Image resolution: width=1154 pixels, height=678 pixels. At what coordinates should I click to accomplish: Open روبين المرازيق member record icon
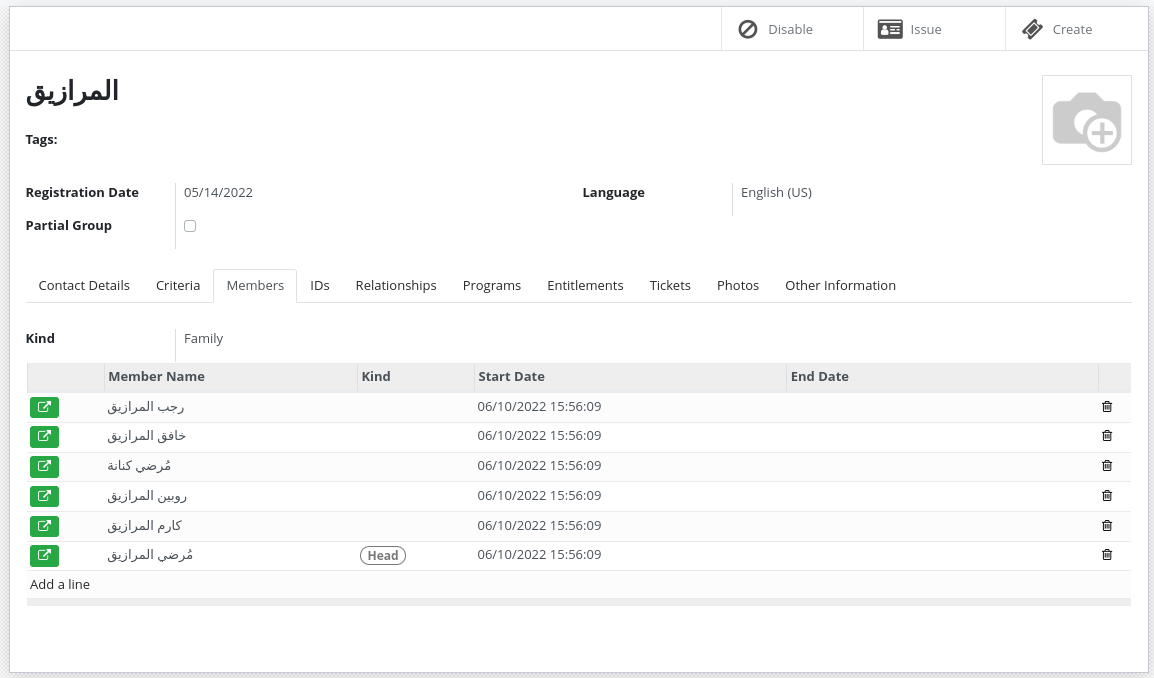[x=44, y=495]
